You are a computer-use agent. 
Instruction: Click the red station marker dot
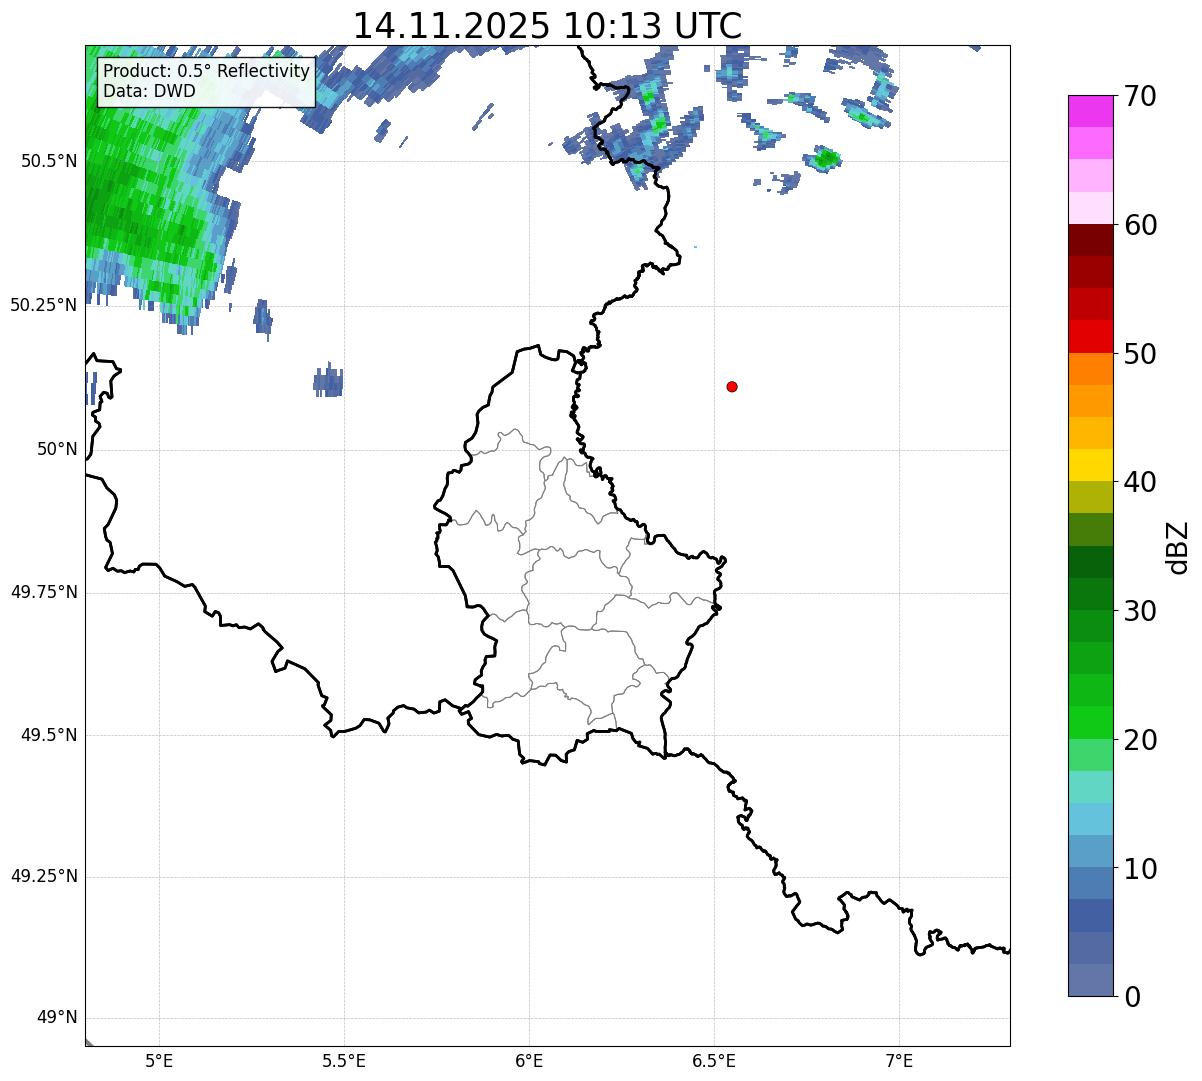pos(732,386)
